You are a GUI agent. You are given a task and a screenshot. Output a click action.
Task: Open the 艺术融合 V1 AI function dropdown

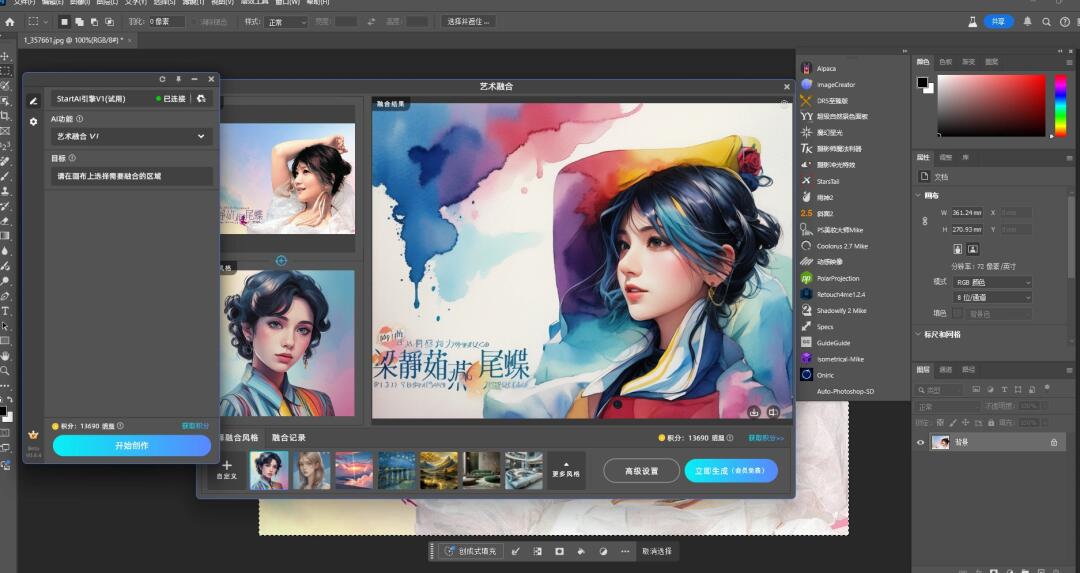pos(131,136)
